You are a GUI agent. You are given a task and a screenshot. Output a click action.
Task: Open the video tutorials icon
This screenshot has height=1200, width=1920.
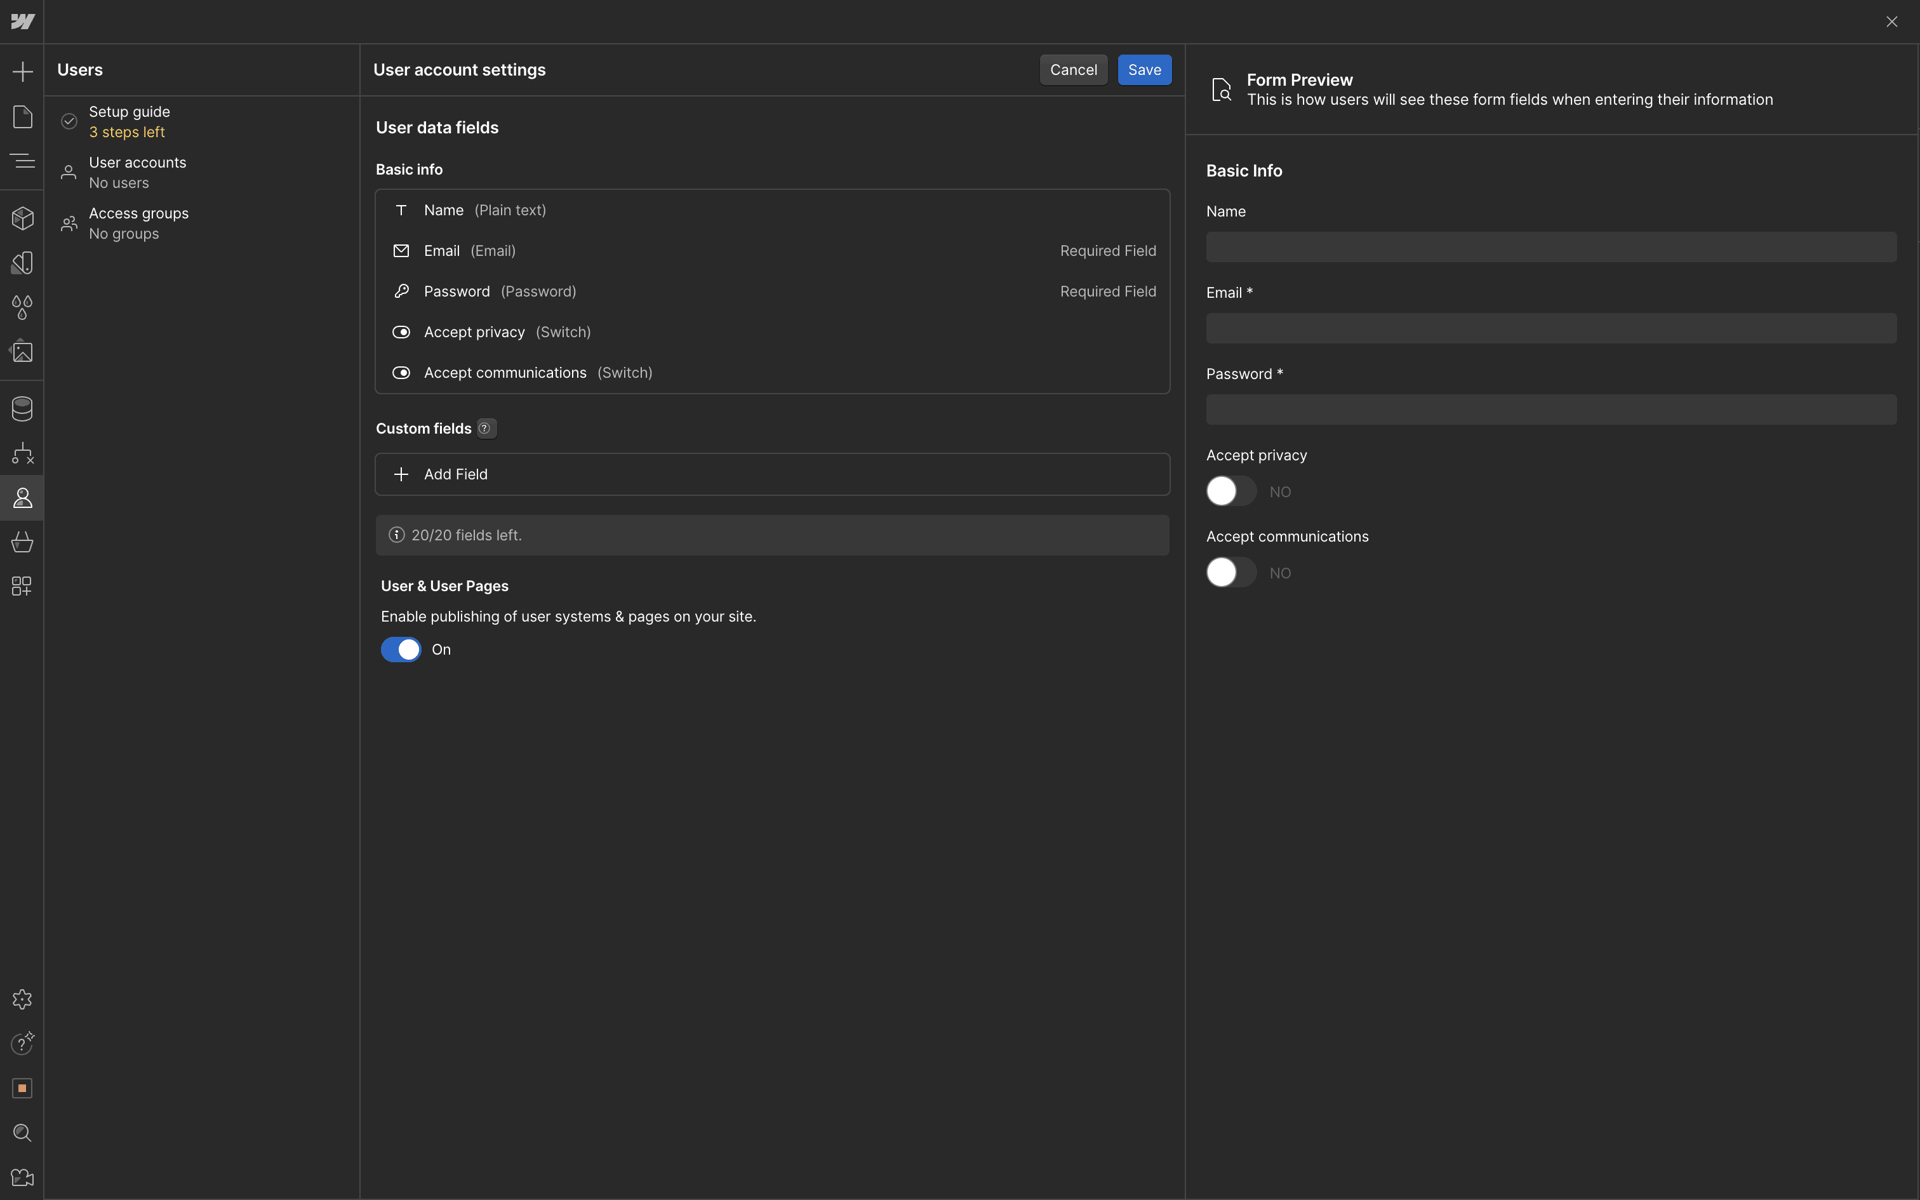22,1178
